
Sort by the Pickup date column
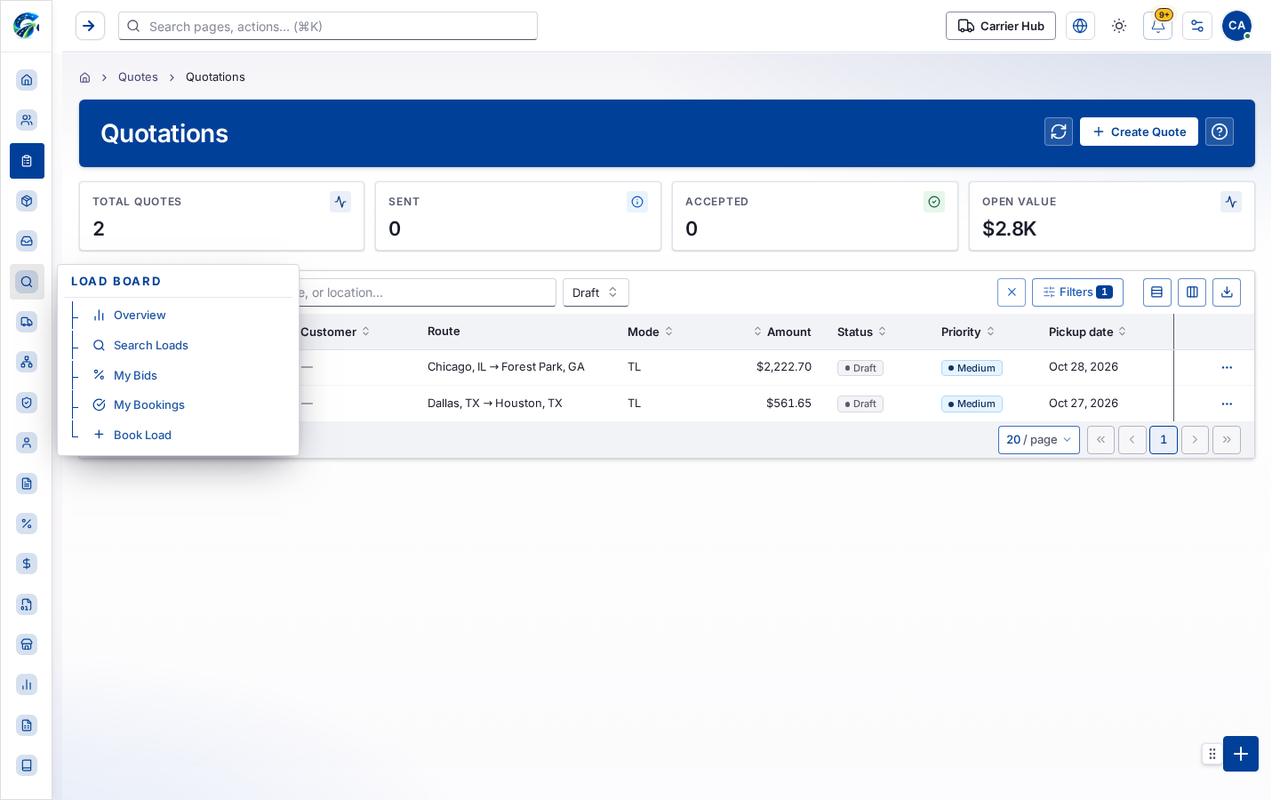point(1088,332)
